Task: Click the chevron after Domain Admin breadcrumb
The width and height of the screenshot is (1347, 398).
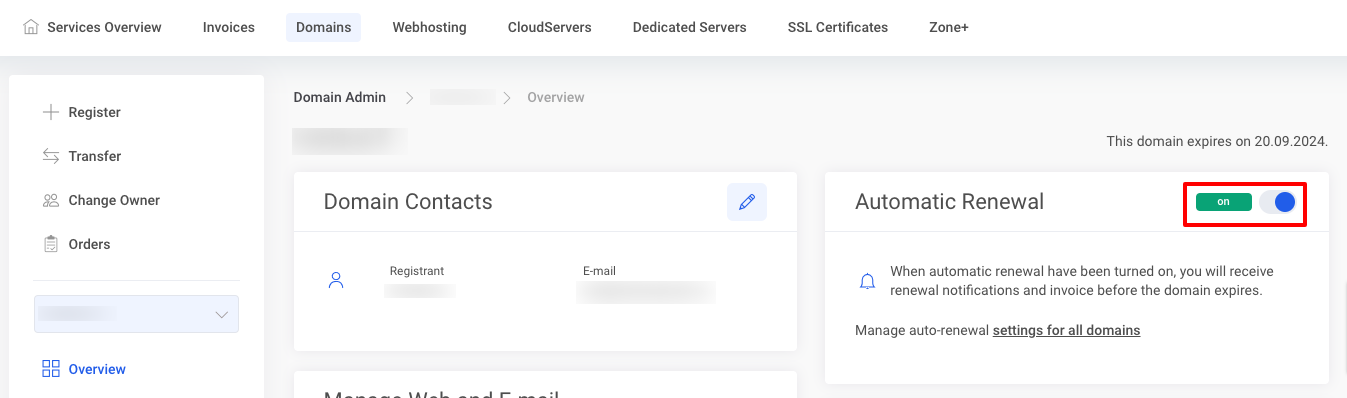Action: tap(409, 97)
